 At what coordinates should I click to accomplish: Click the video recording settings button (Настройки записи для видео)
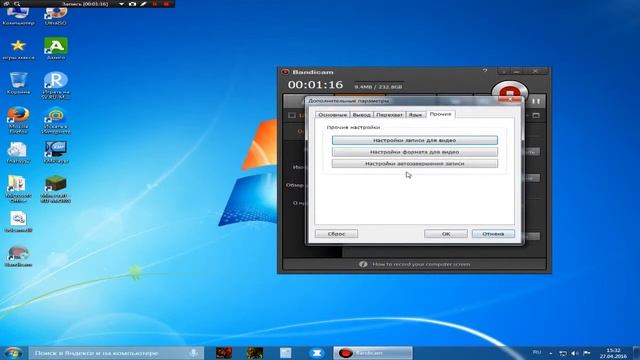(x=415, y=140)
